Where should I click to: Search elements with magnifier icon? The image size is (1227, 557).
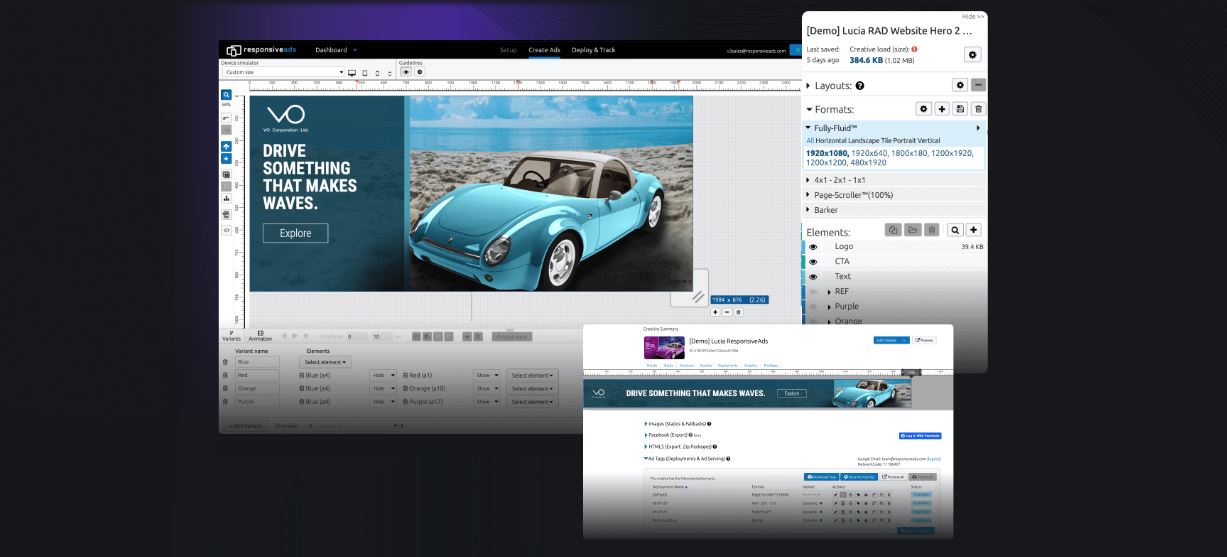pos(955,230)
